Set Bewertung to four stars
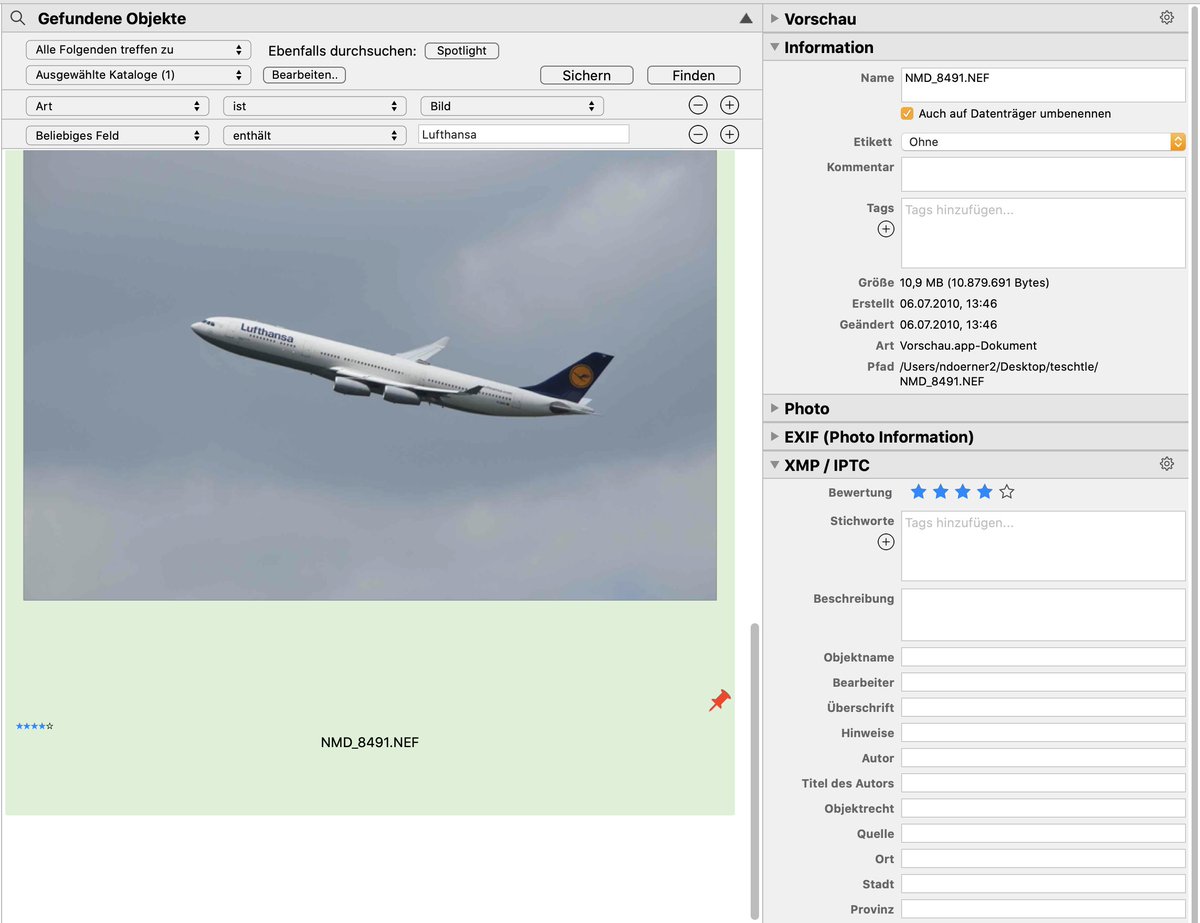This screenshot has width=1200, height=923. (x=984, y=492)
